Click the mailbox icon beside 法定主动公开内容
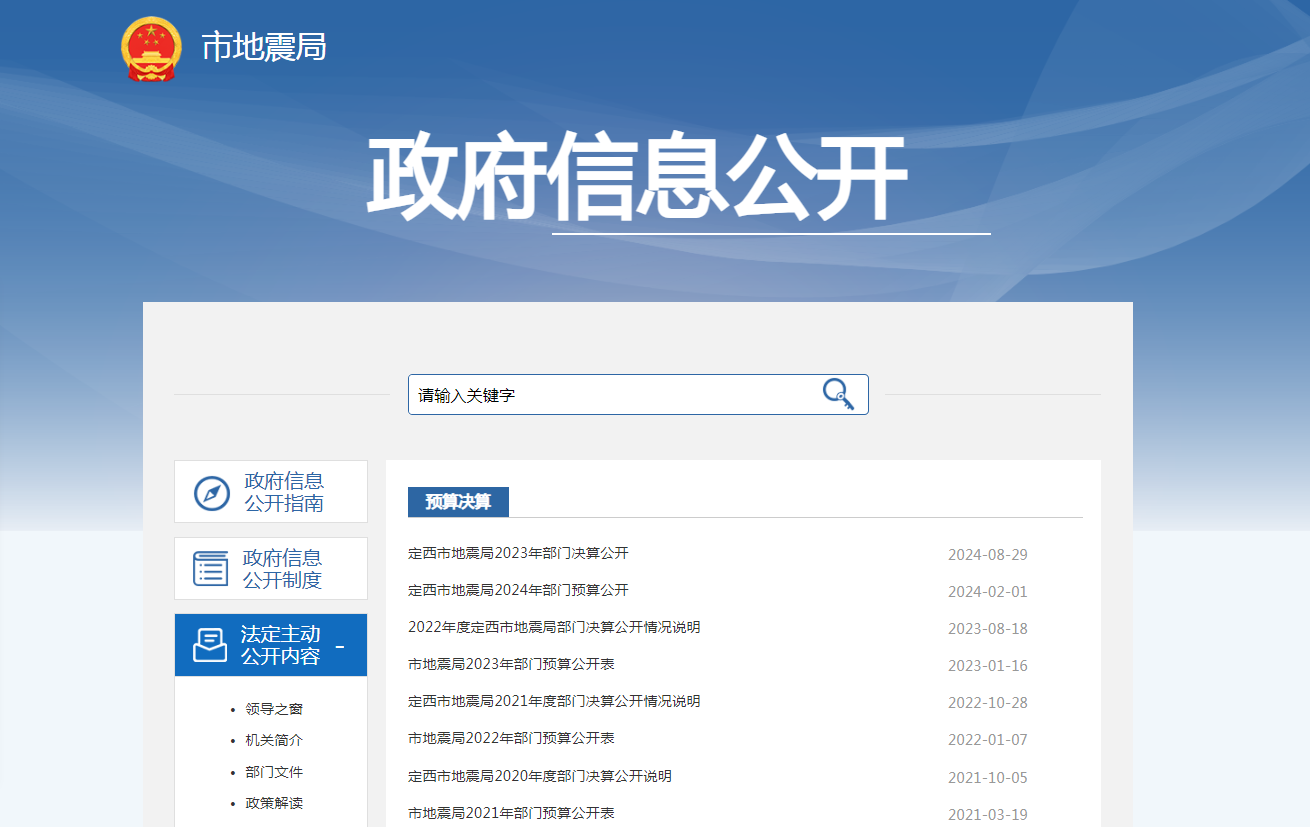This screenshot has width=1310, height=827. (x=209, y=644)
